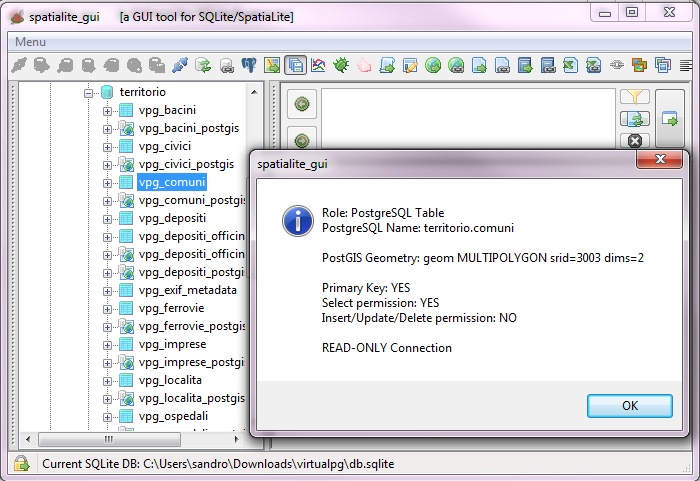Click the green ladybug icon in toolbar
The width and height of the screenshot is (700, 481).
341,66
